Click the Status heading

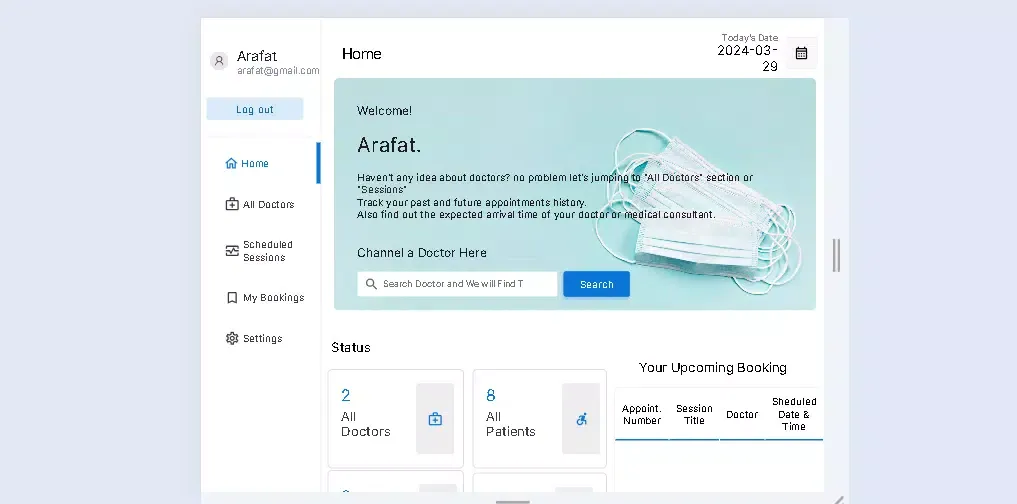click(351, 348)
